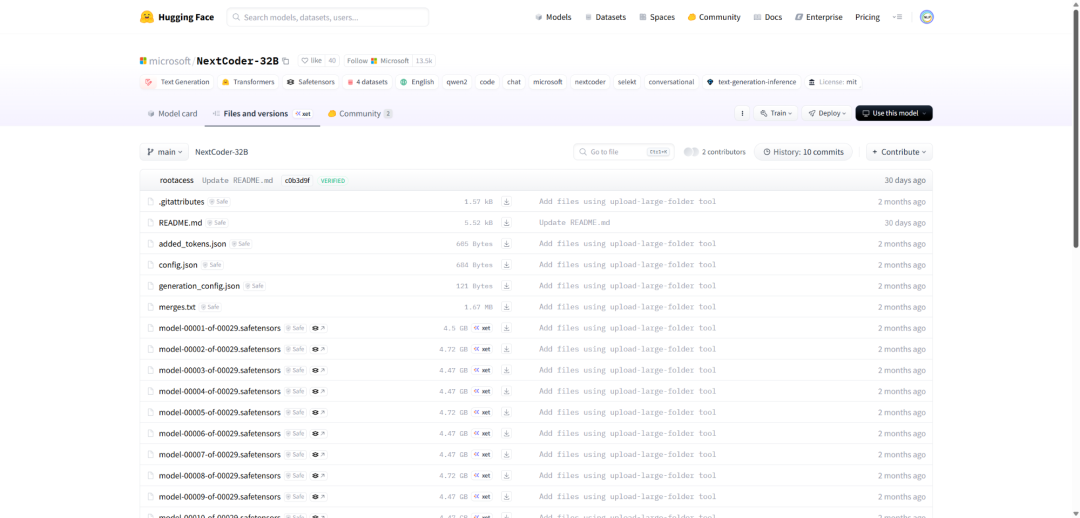1080x518 pixels.
Task: Click Safe badge next to merges.txt
Action: [209, 307]
